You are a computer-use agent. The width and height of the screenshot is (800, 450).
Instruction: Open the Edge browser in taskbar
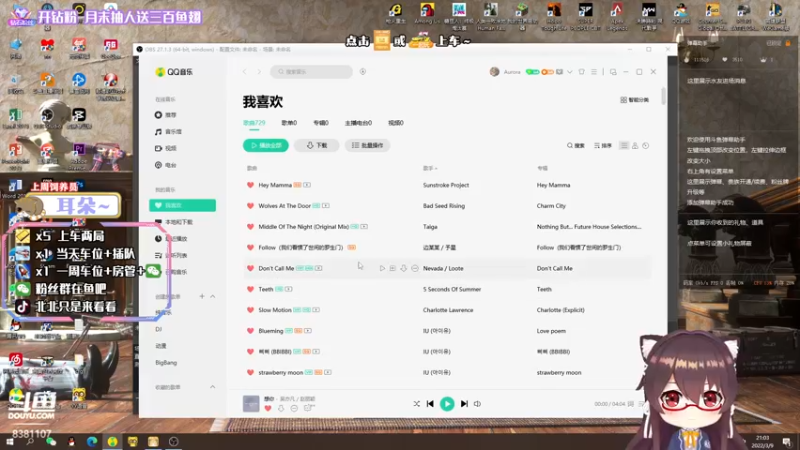tap(92, 441)
